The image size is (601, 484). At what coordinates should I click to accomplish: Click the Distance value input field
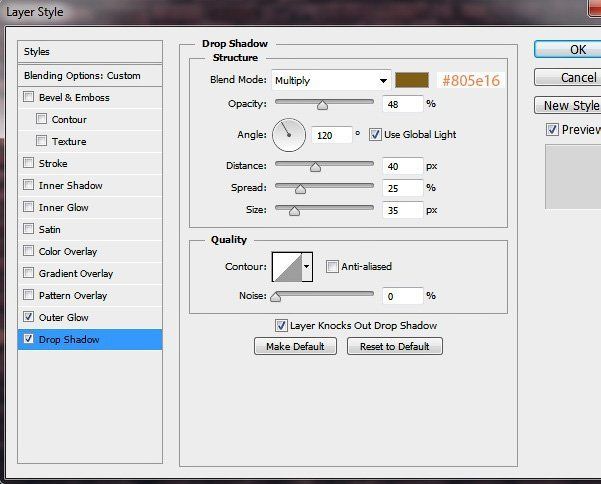pyautogui.click(x=402, y=166)
